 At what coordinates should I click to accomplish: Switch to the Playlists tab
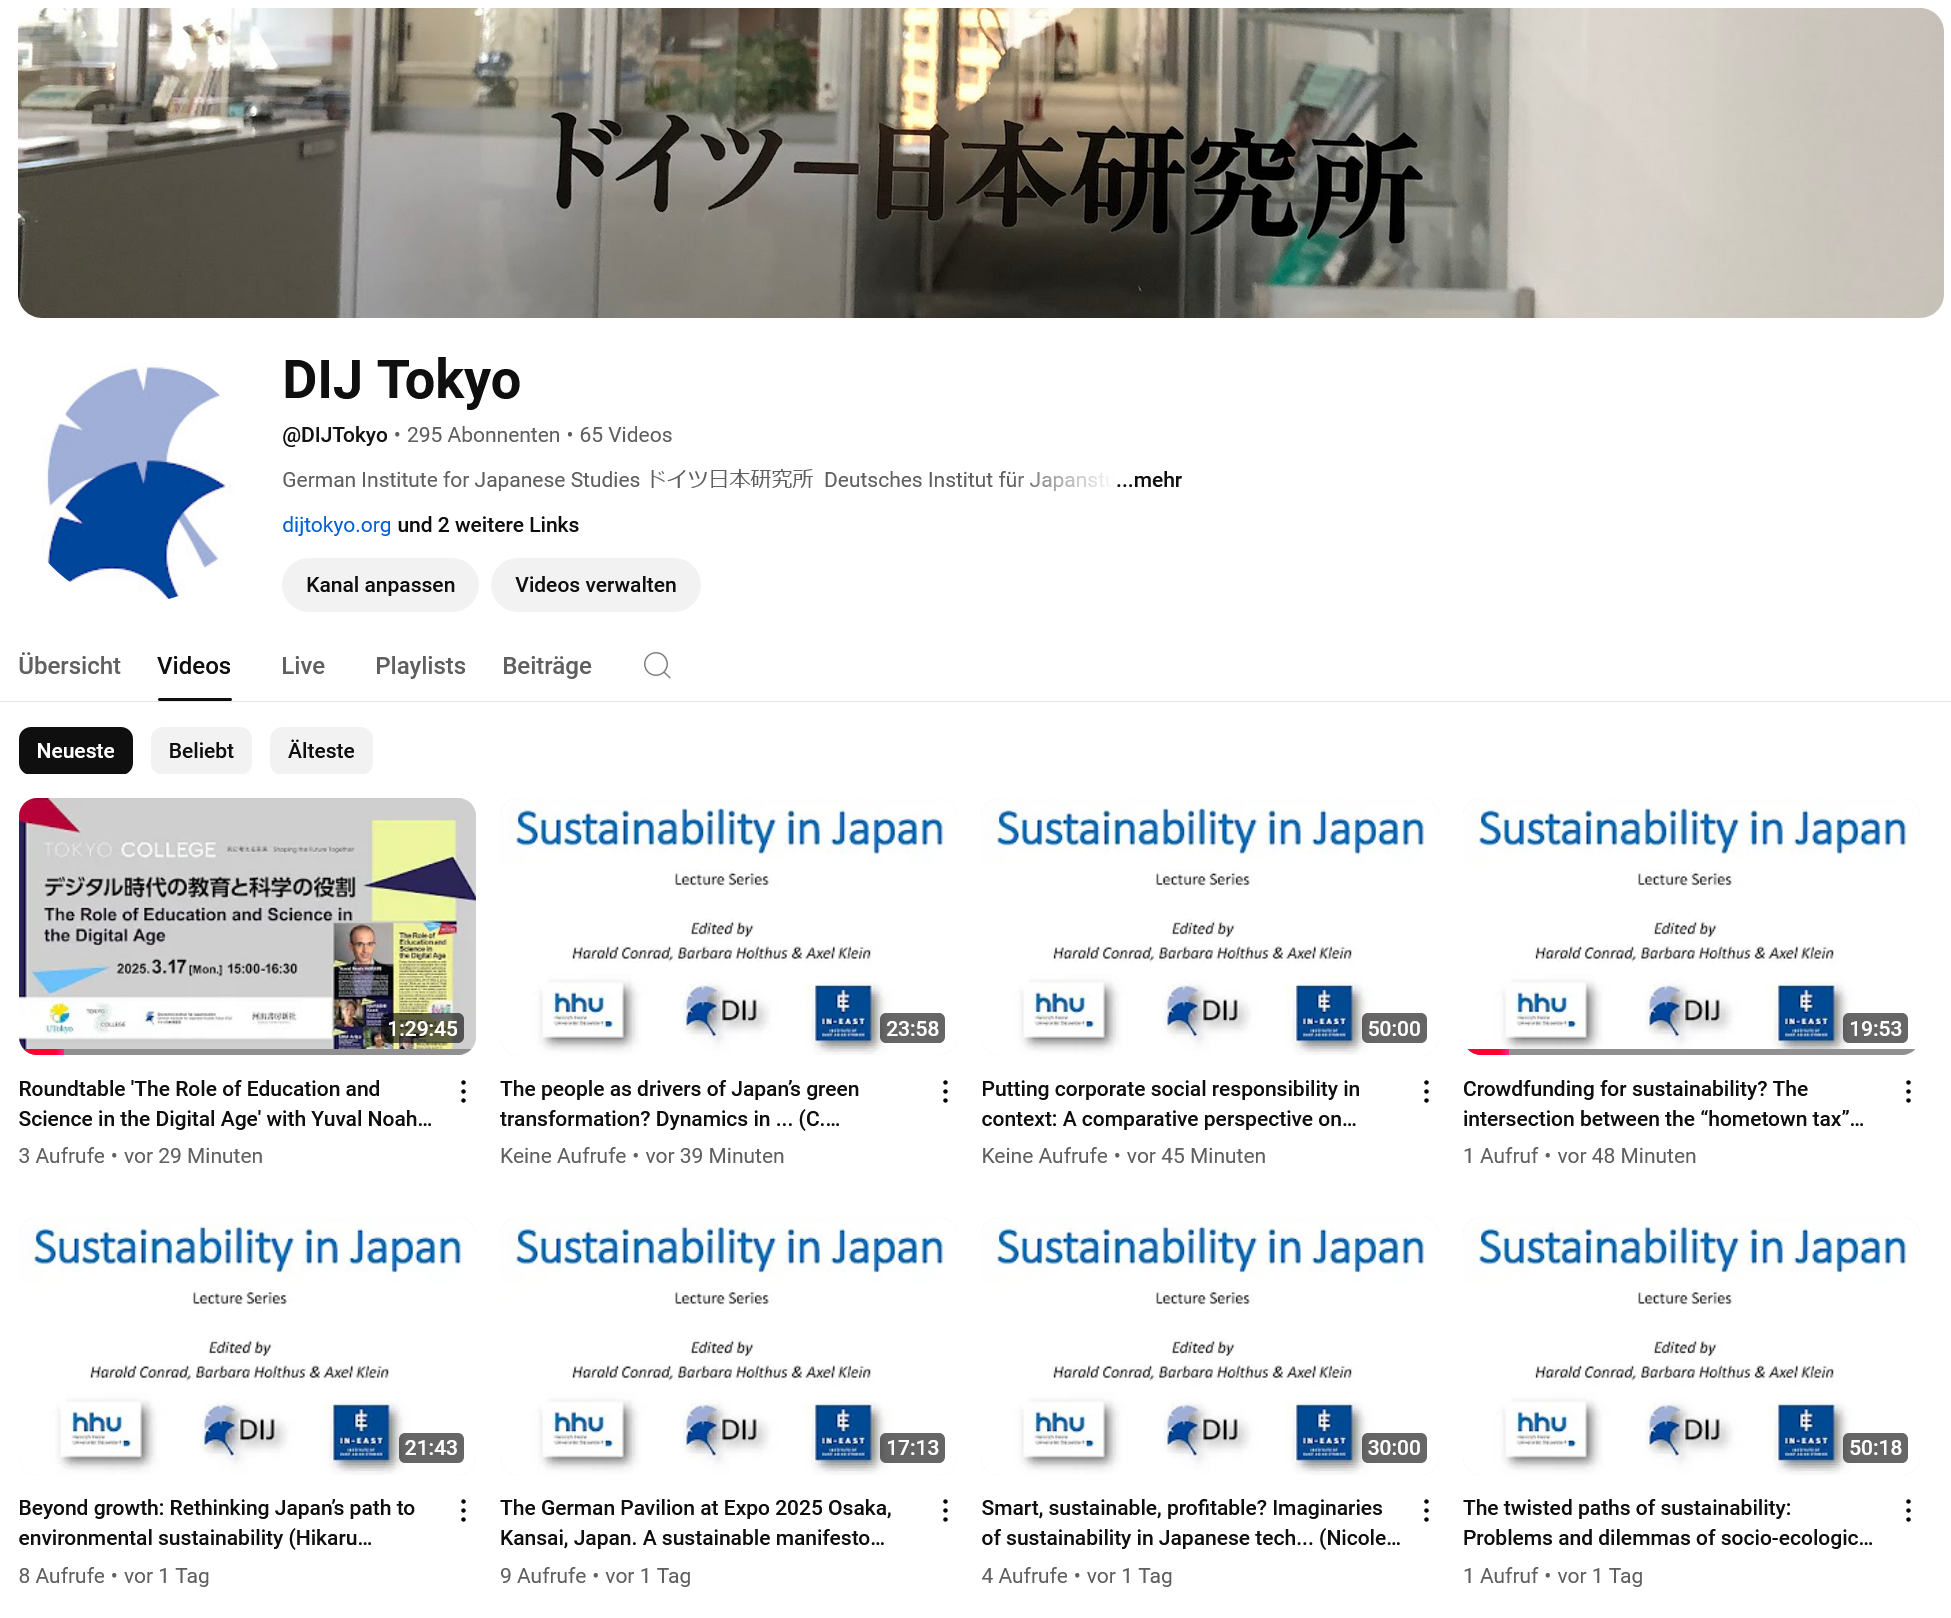pos(420,666)
